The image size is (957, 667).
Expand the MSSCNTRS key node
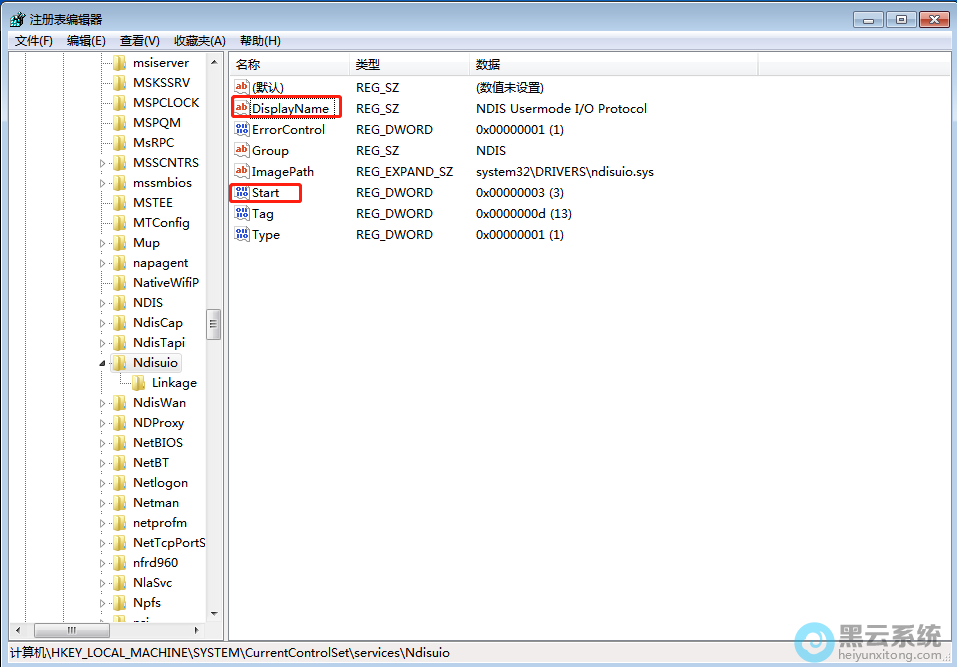coord(102,163)
